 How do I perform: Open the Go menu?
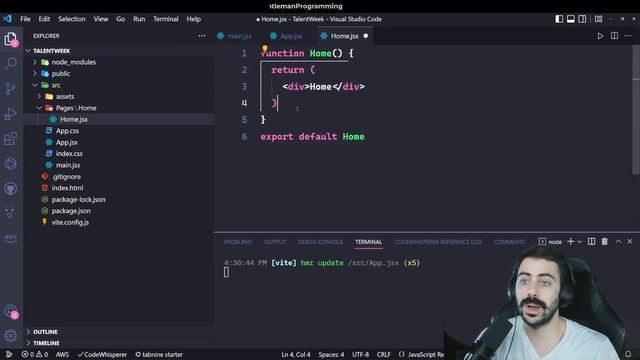point(120,19)
